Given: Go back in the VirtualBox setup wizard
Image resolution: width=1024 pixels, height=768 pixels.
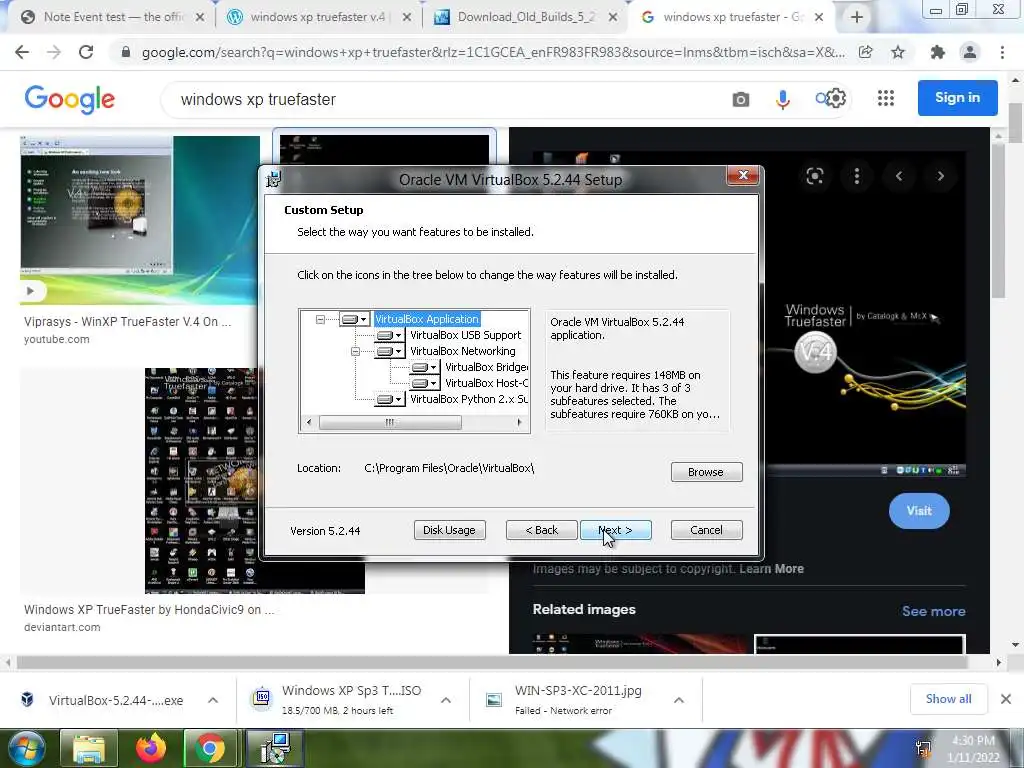Looking at the screenshot, I should tap(541, 530).
